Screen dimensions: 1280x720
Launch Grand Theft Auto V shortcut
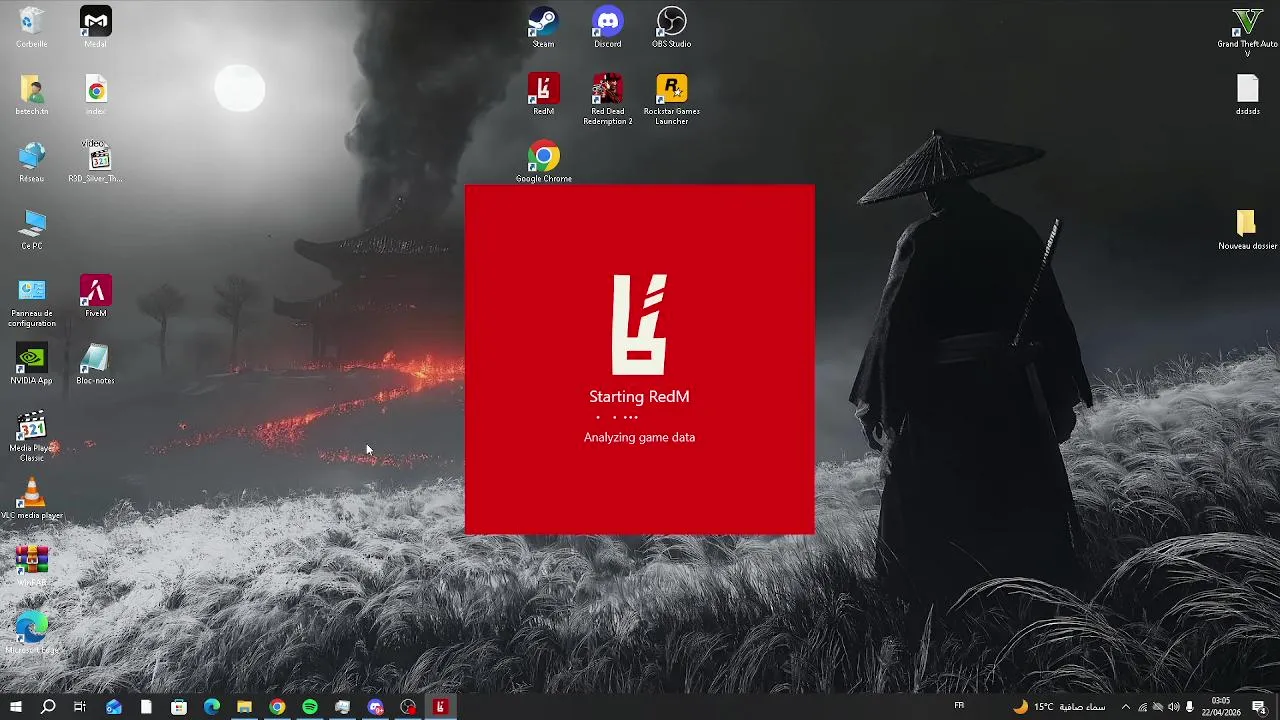pyautogui.click(x=1247, y=32)
